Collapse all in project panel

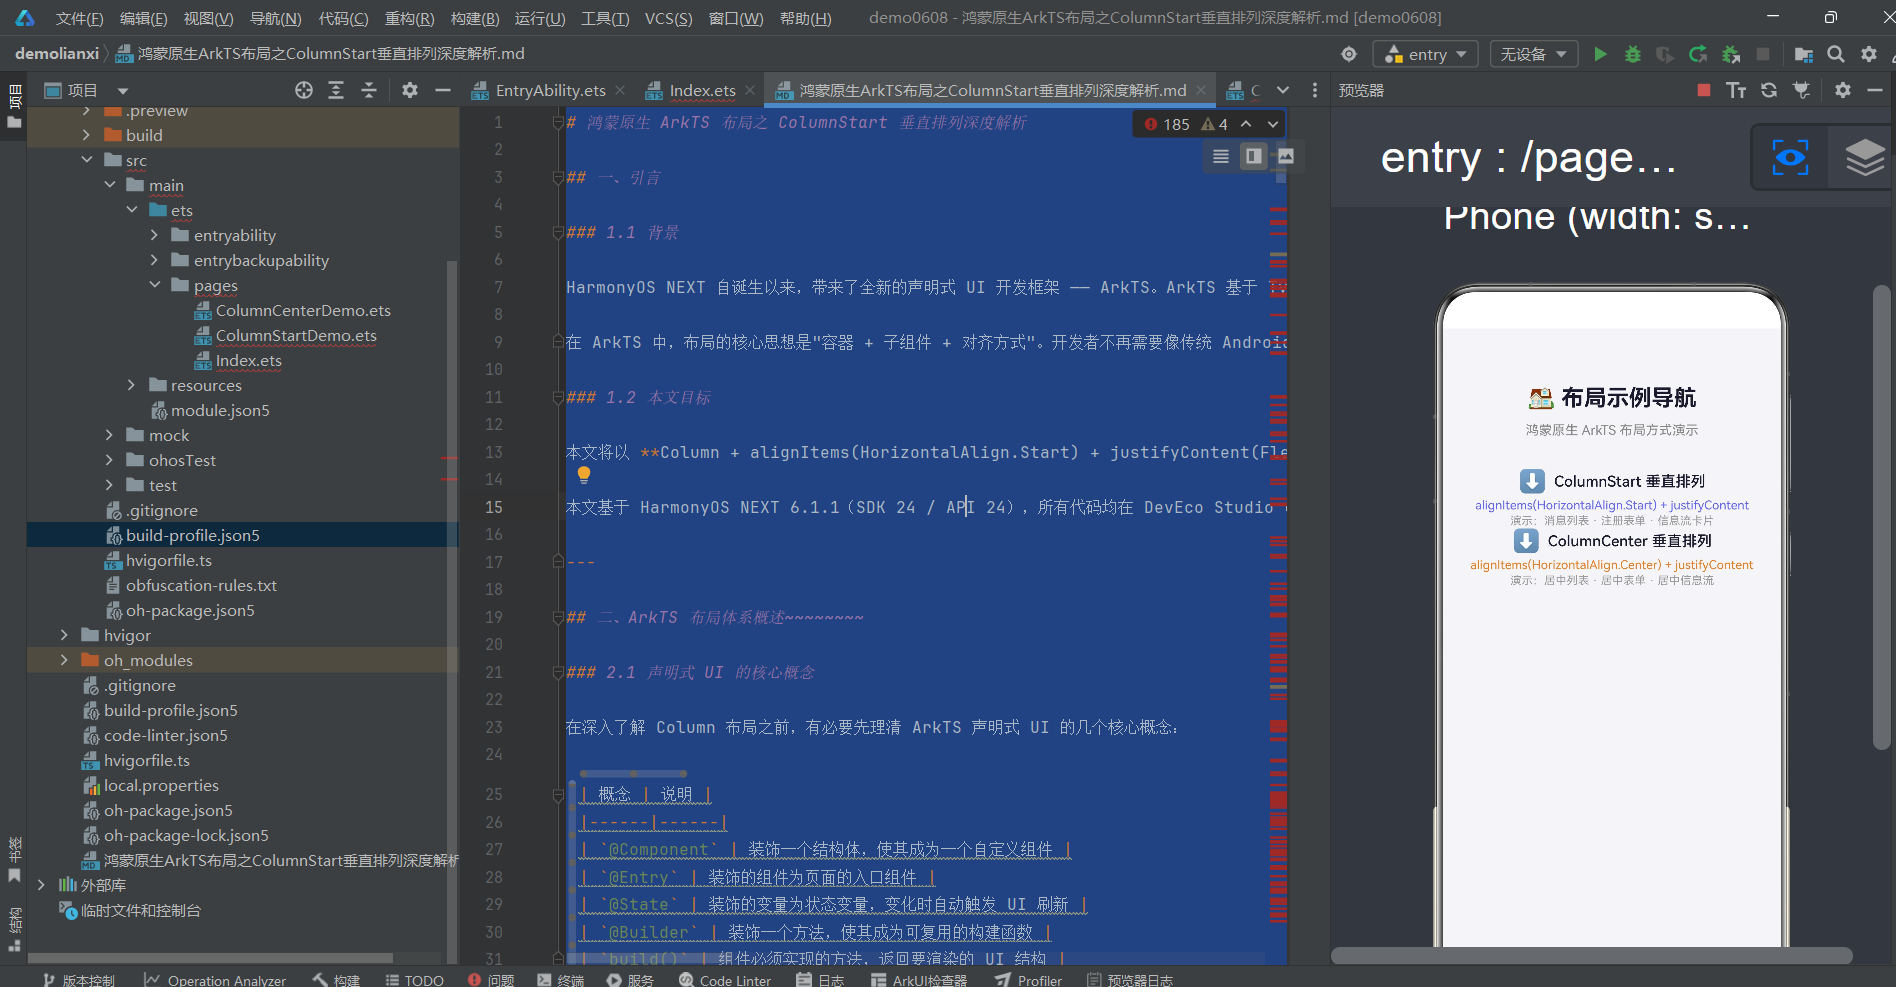369,90
